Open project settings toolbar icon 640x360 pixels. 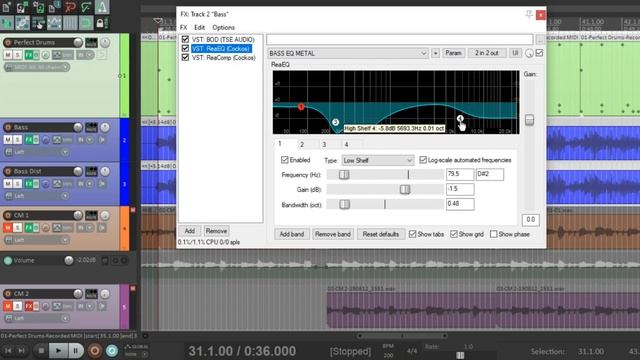pos(54,7)
